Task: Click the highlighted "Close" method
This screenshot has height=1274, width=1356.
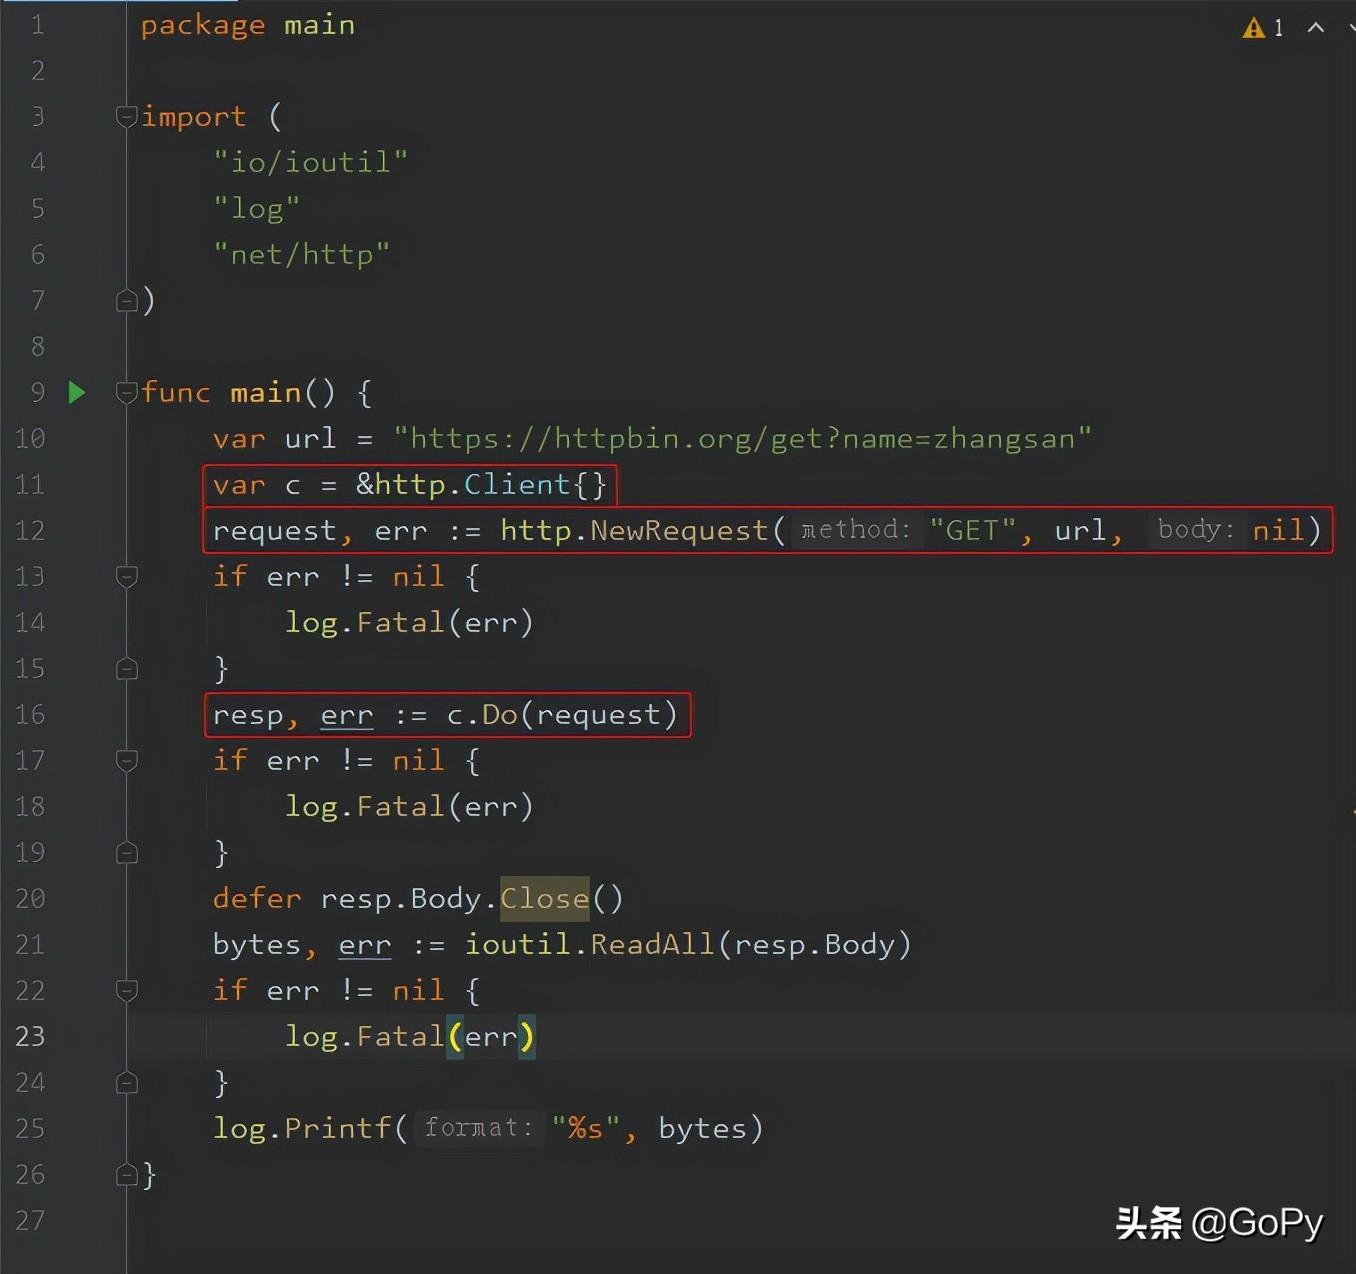Action: [545, 898]
